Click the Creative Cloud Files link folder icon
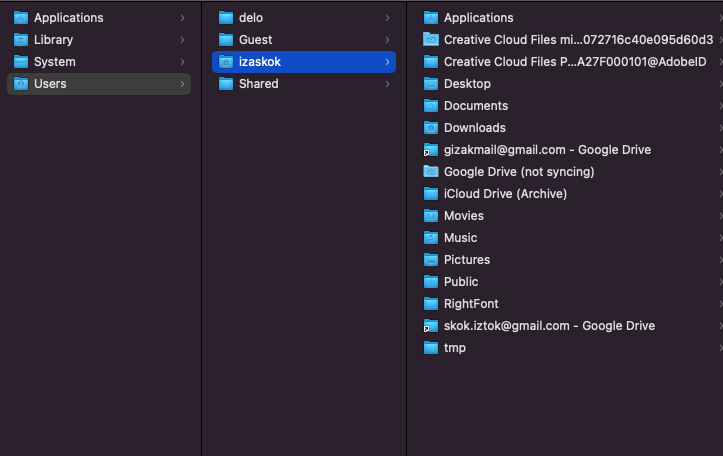Screen dimensions: 723x456 [x=431, y=40]
